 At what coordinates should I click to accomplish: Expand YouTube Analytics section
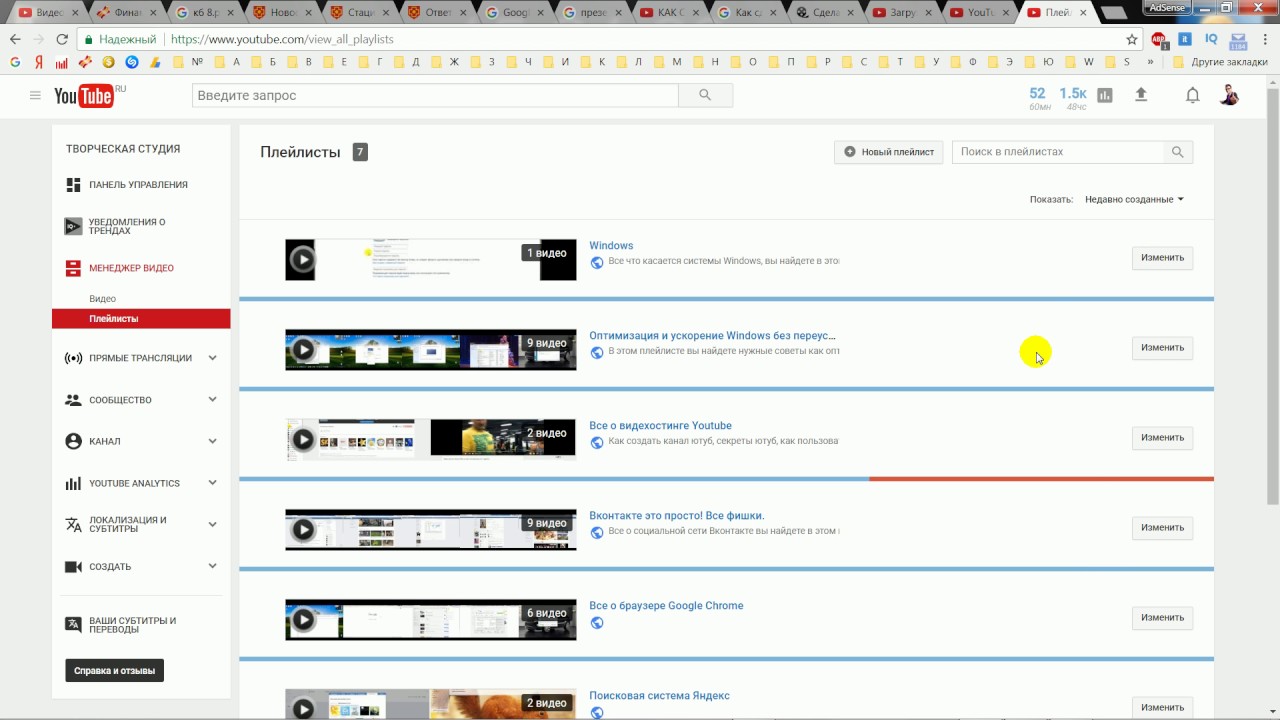(x=213, y=483)
